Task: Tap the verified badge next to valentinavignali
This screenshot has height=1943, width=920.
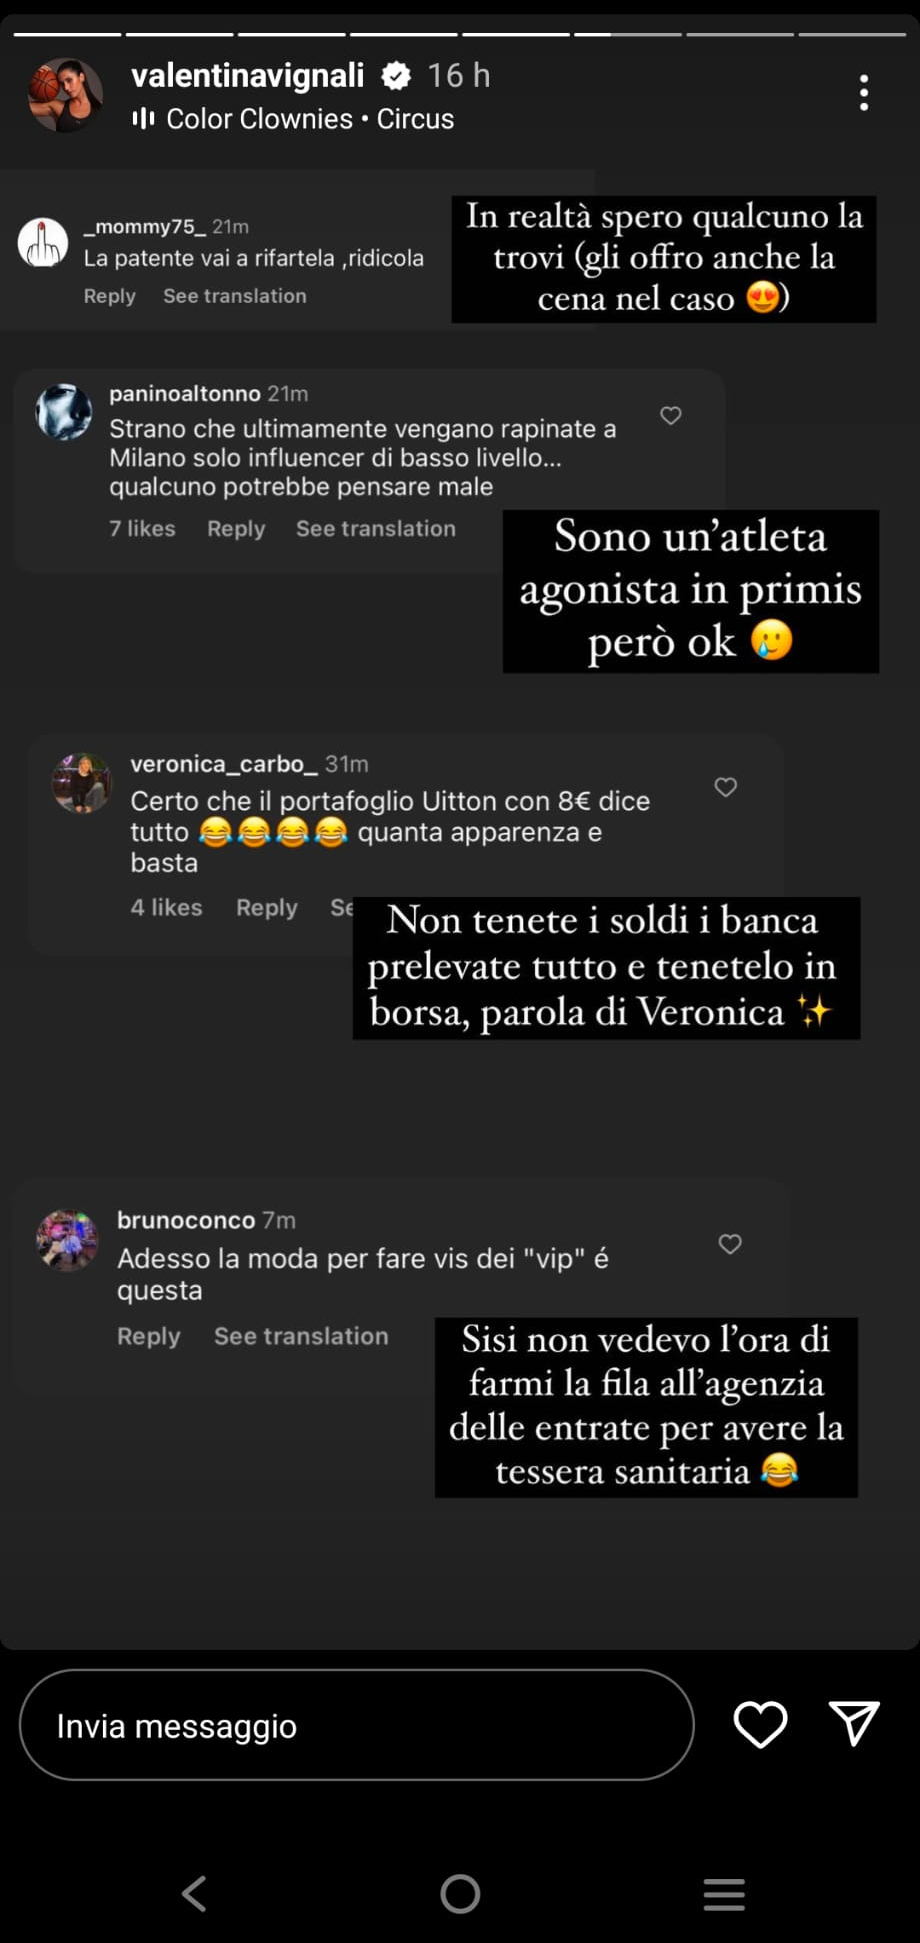Action: point(397,75)
